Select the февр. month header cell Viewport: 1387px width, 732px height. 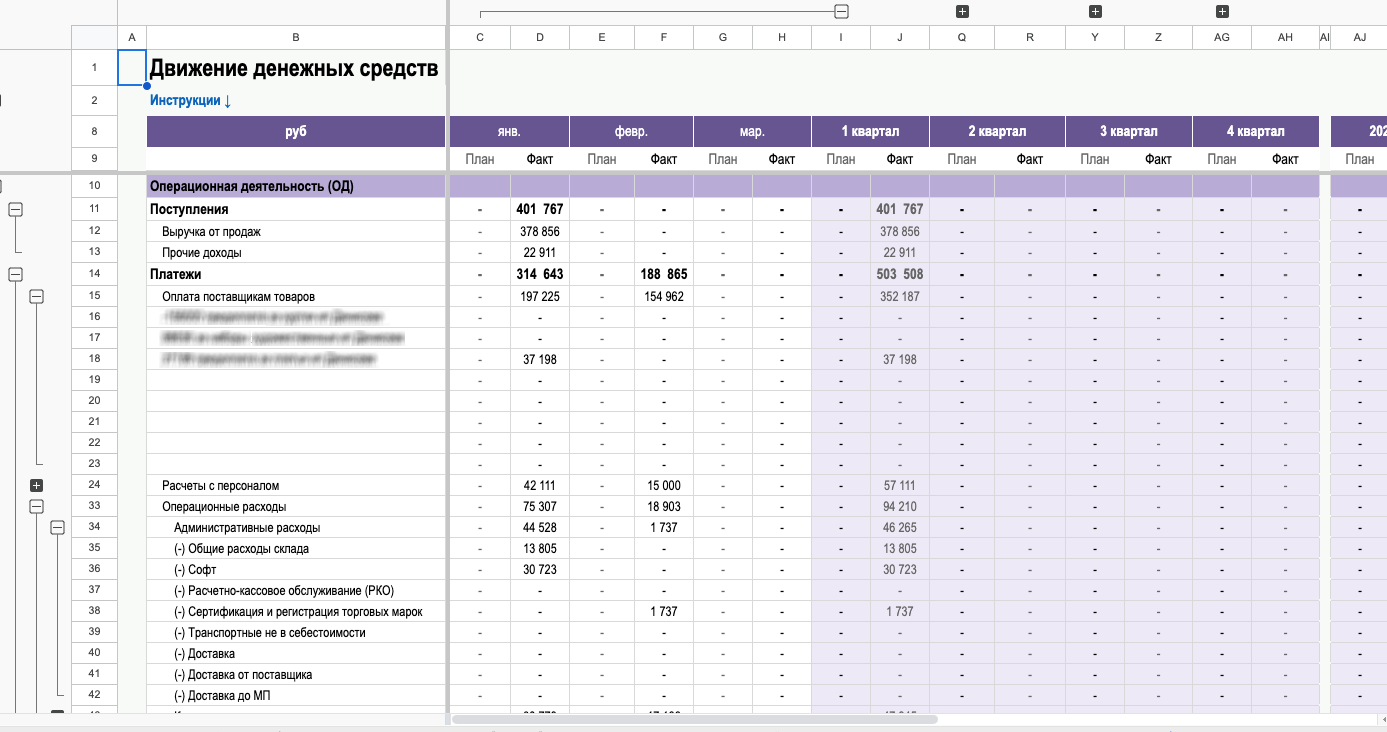[631, 131]
